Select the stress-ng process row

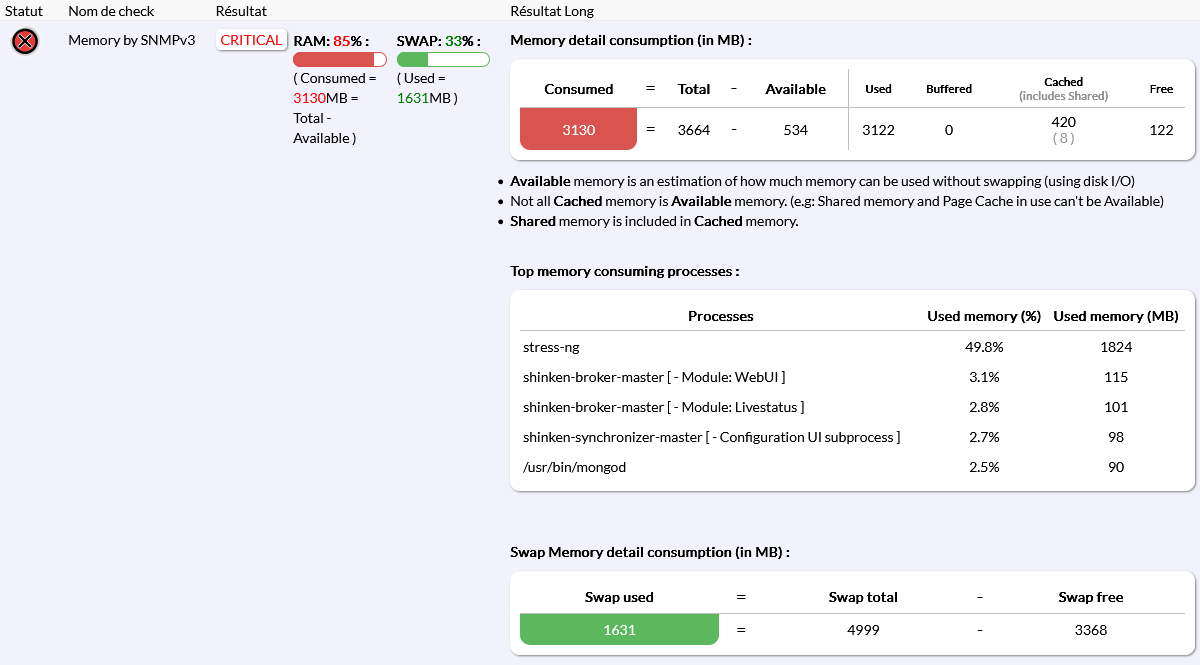point(551,348)
